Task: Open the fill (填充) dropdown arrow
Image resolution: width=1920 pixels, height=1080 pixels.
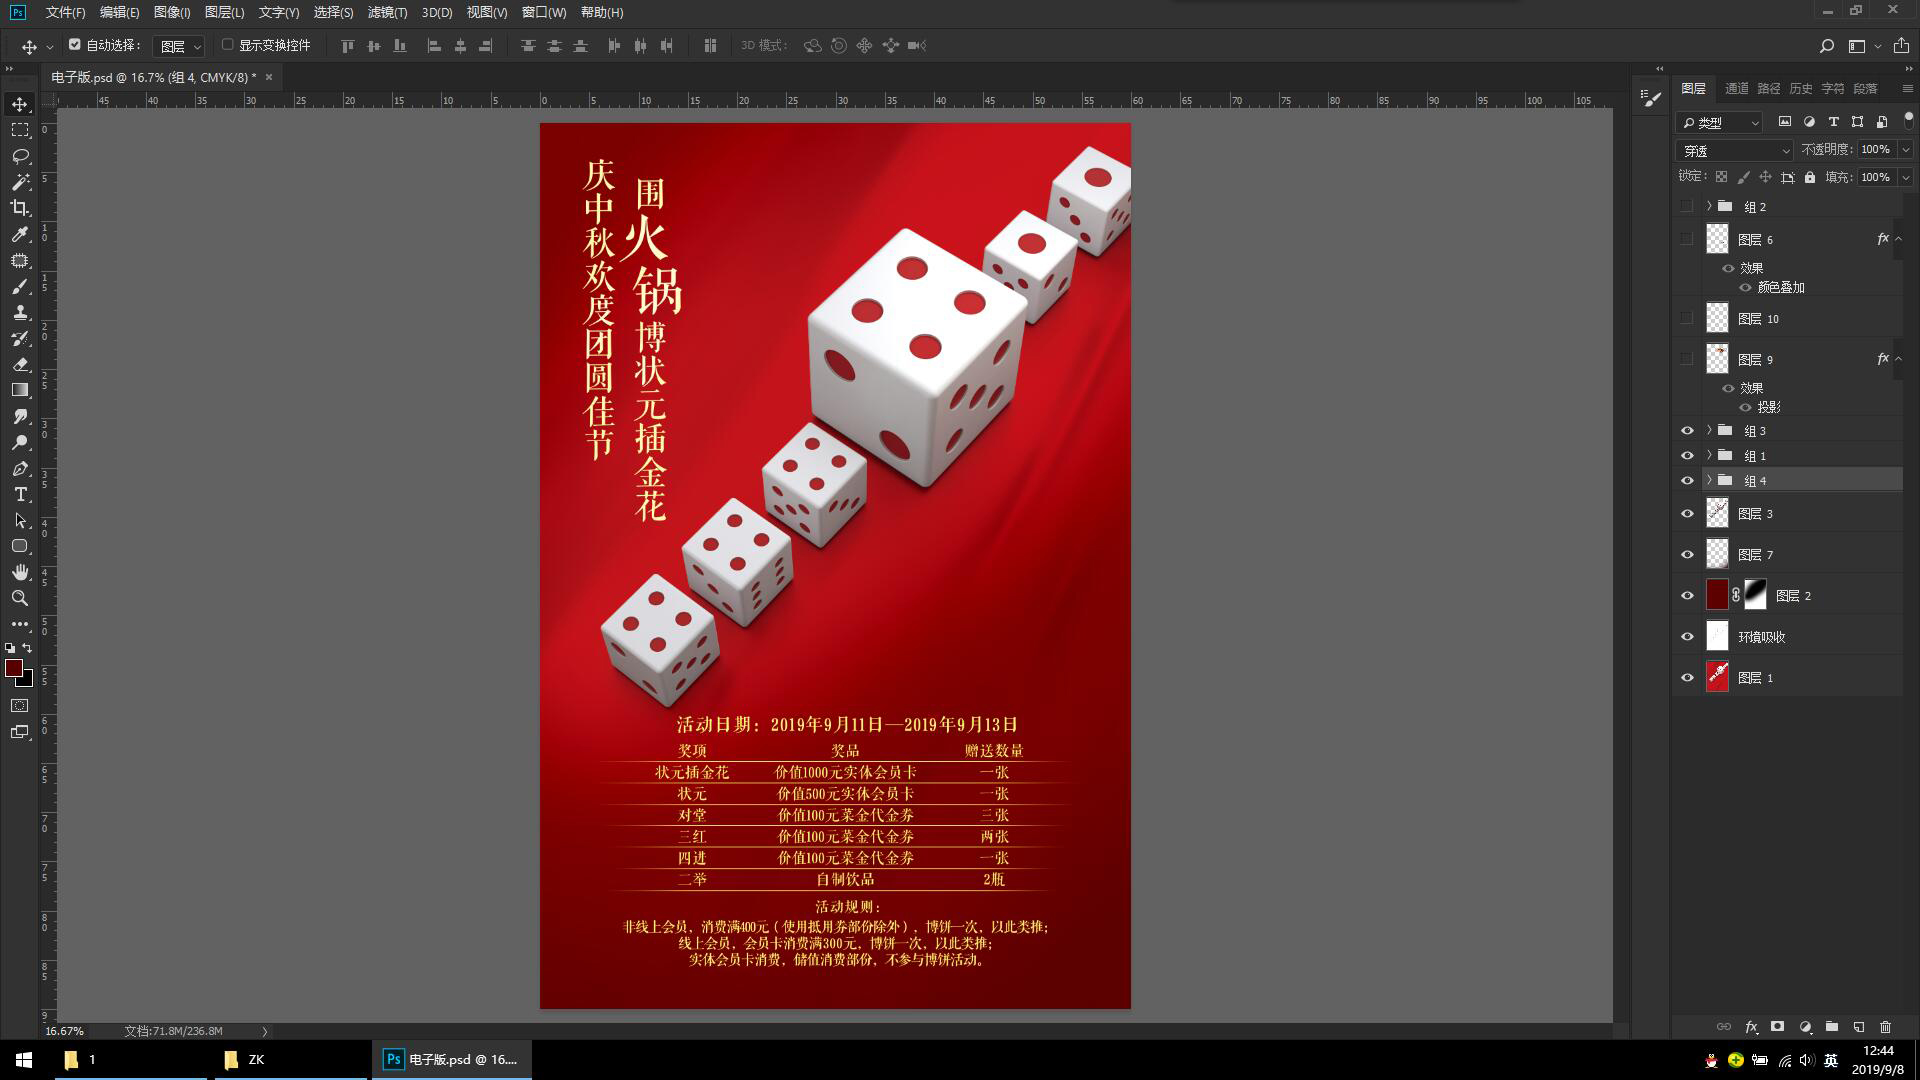Action: coord(1905,178)
